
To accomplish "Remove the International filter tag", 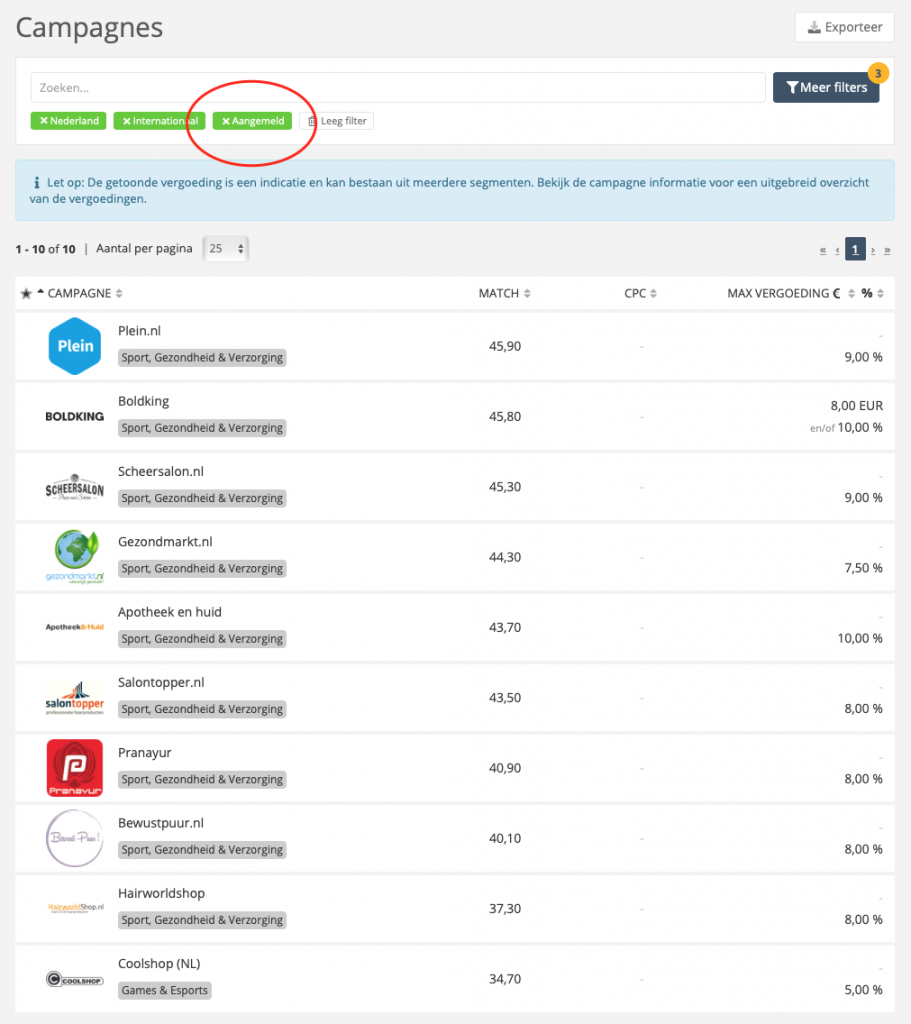I will (160, 121).
